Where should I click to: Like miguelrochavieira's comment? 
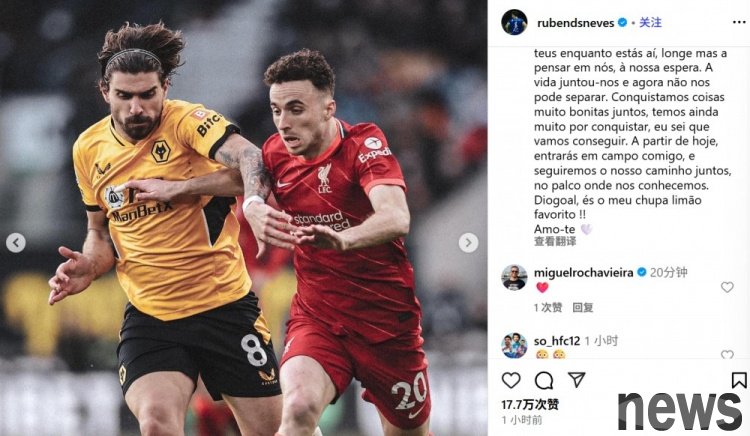pos(727,287)
